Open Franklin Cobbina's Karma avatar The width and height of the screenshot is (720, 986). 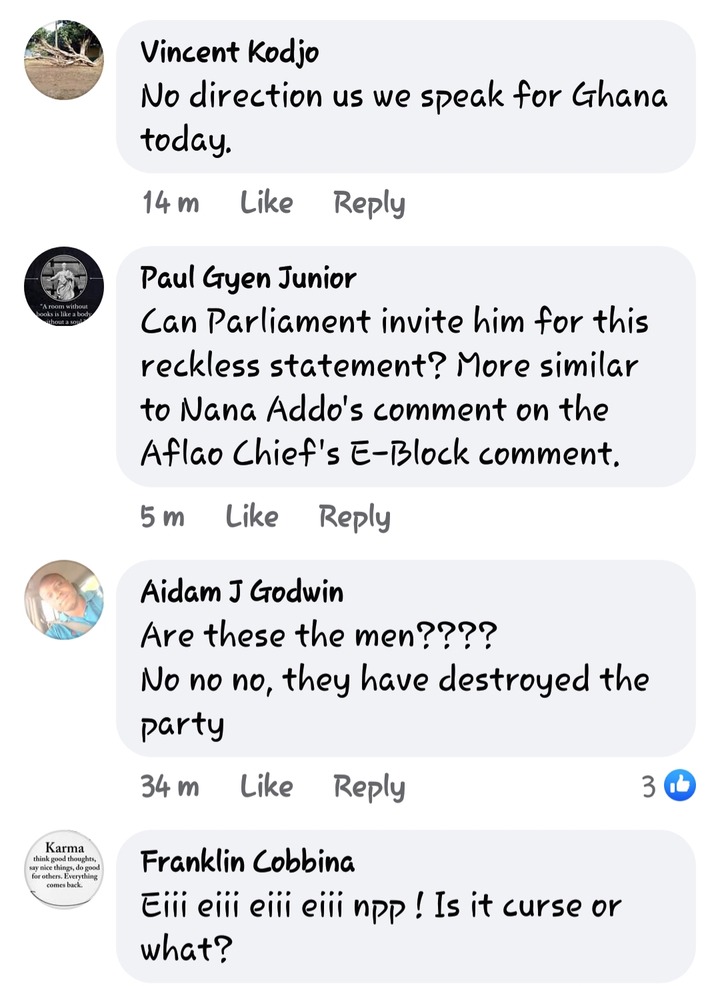pyautogui.click(x=64, y=870)
